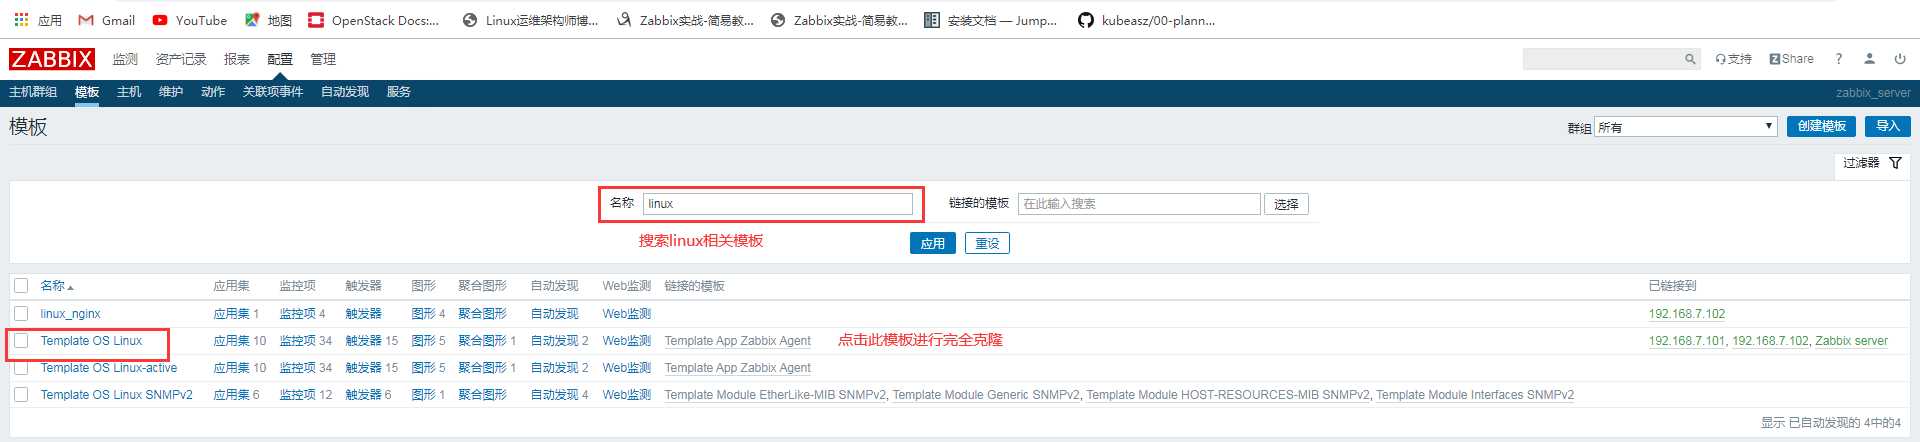
Task: Open the Template OS Linux-active template
Action: (109, 368)
